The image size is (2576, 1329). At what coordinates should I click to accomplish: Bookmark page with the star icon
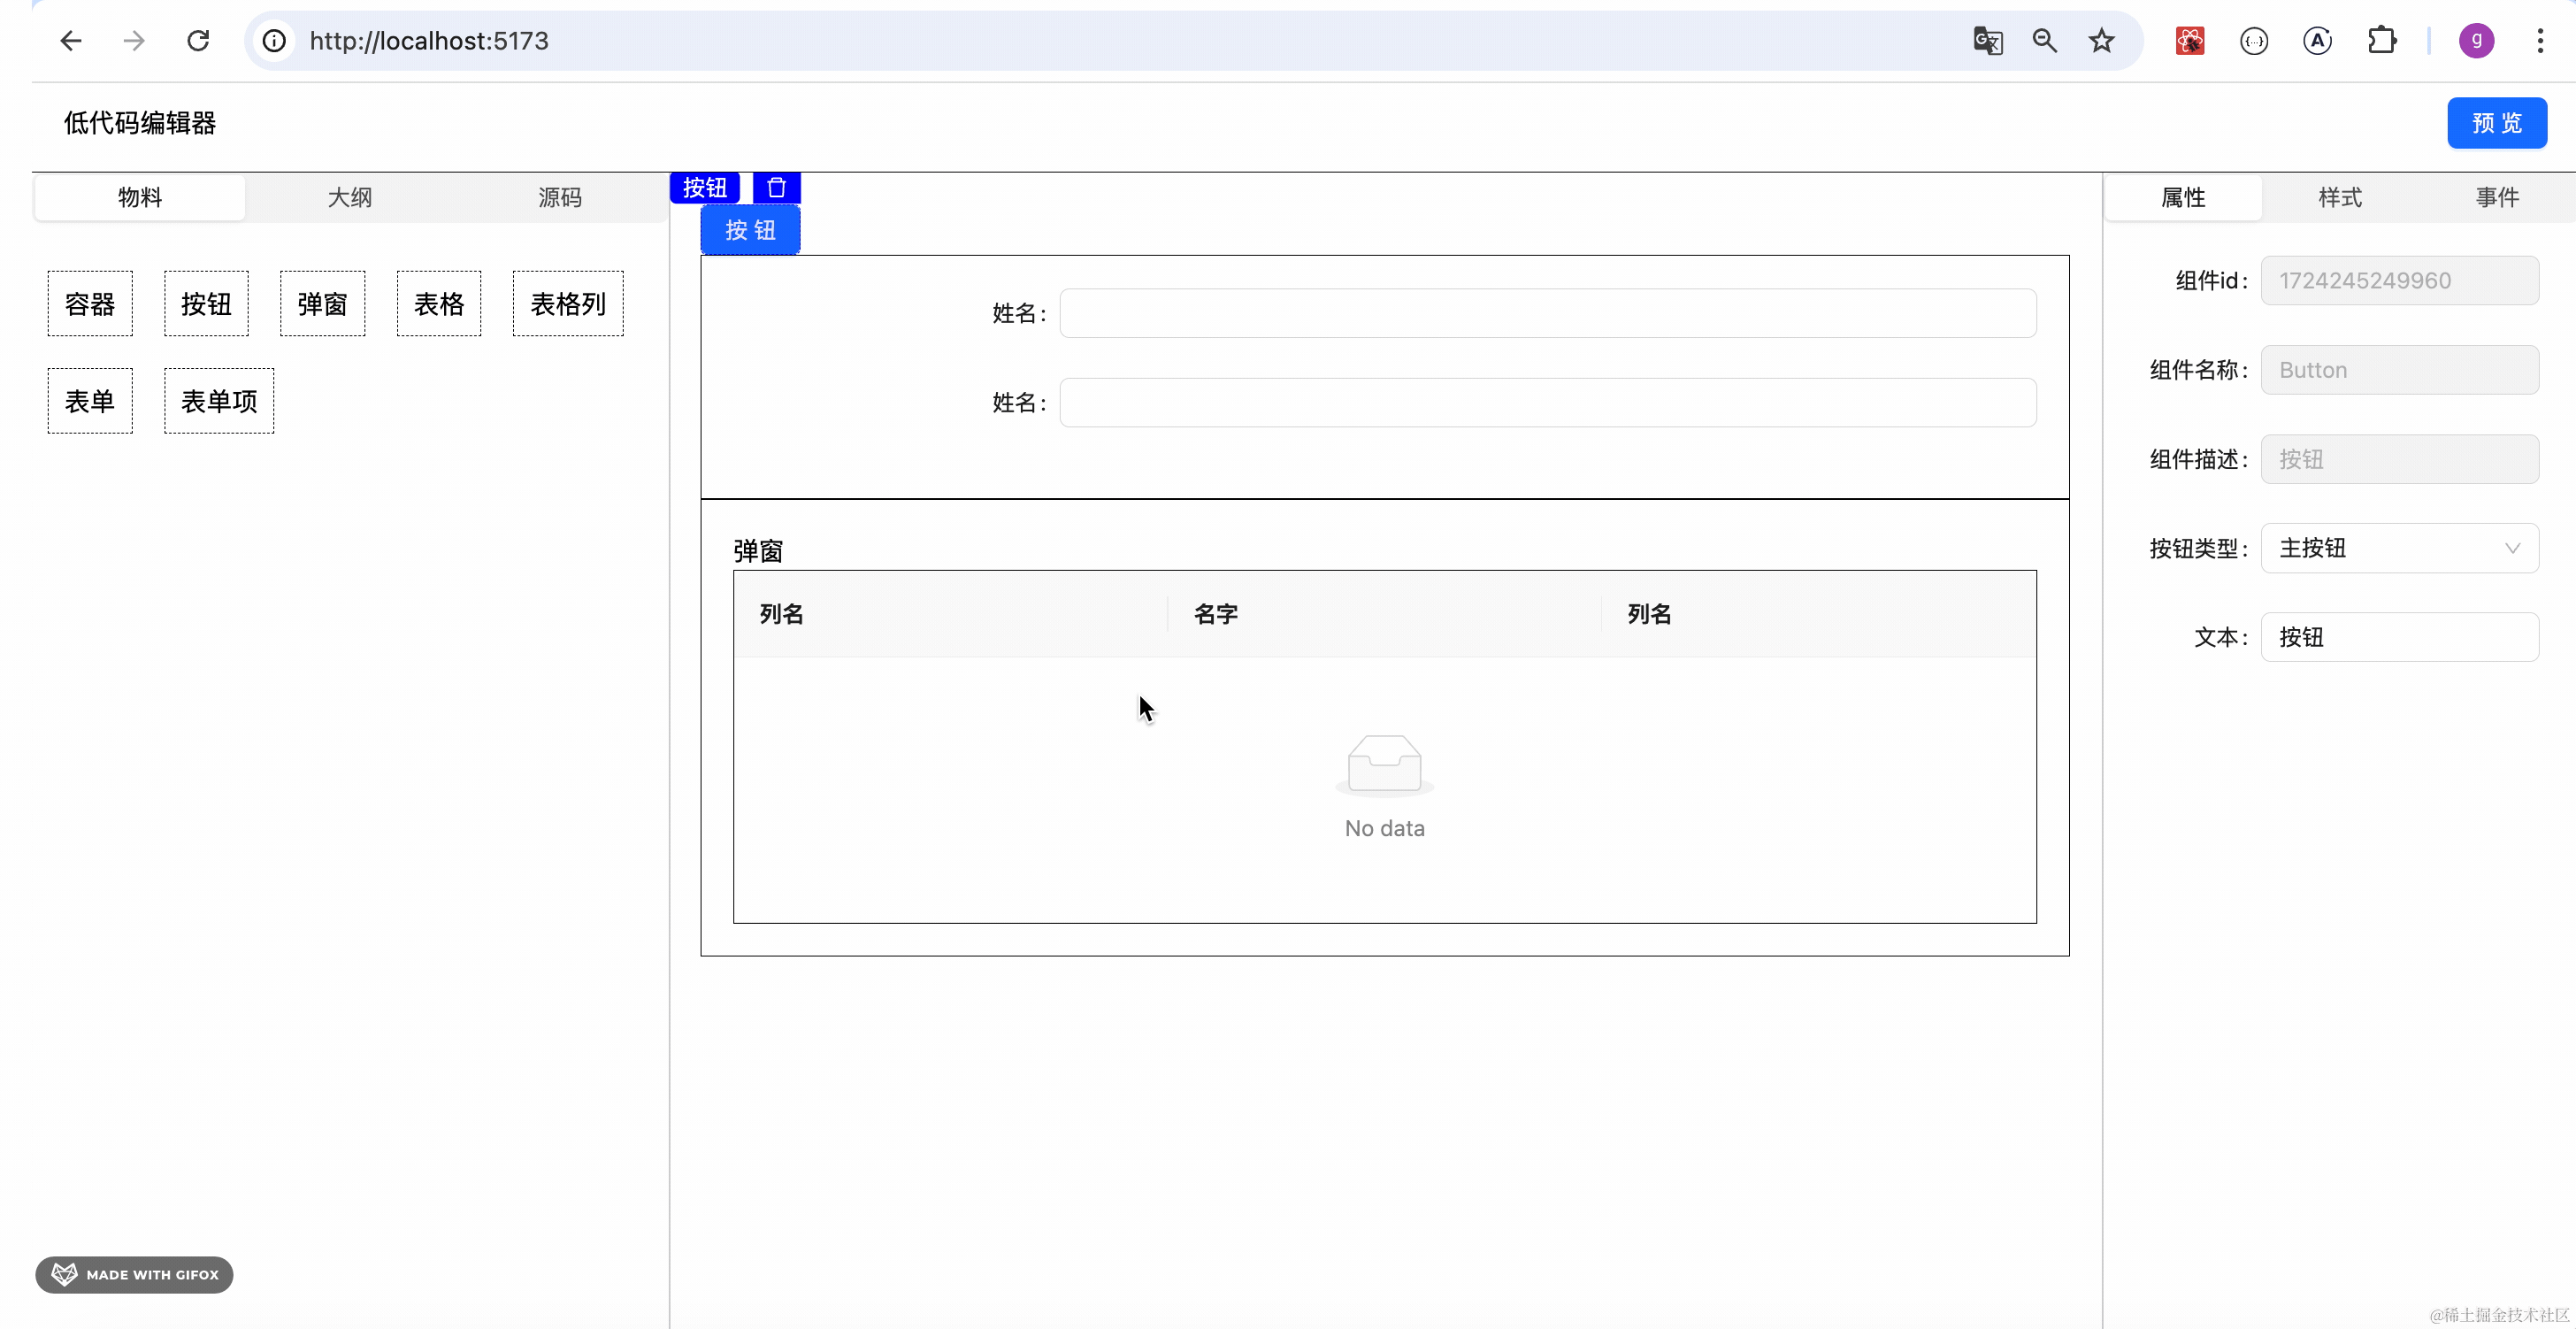click(x=2101, y=41)
